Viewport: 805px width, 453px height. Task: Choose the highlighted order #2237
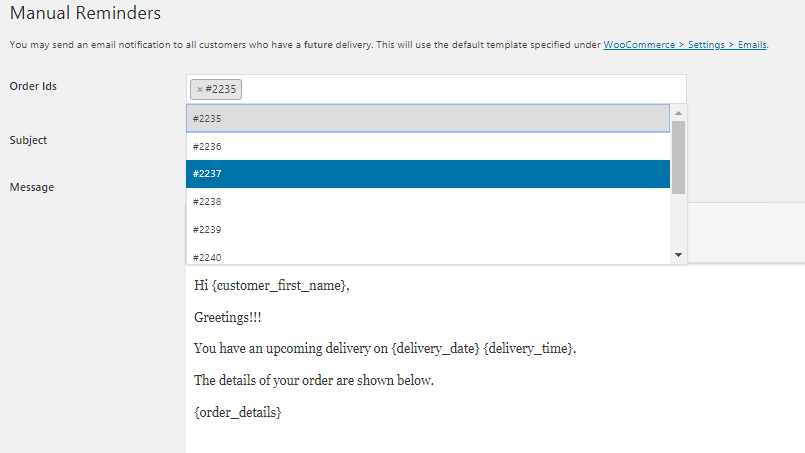pyautogui.click(x=428, y=174)
